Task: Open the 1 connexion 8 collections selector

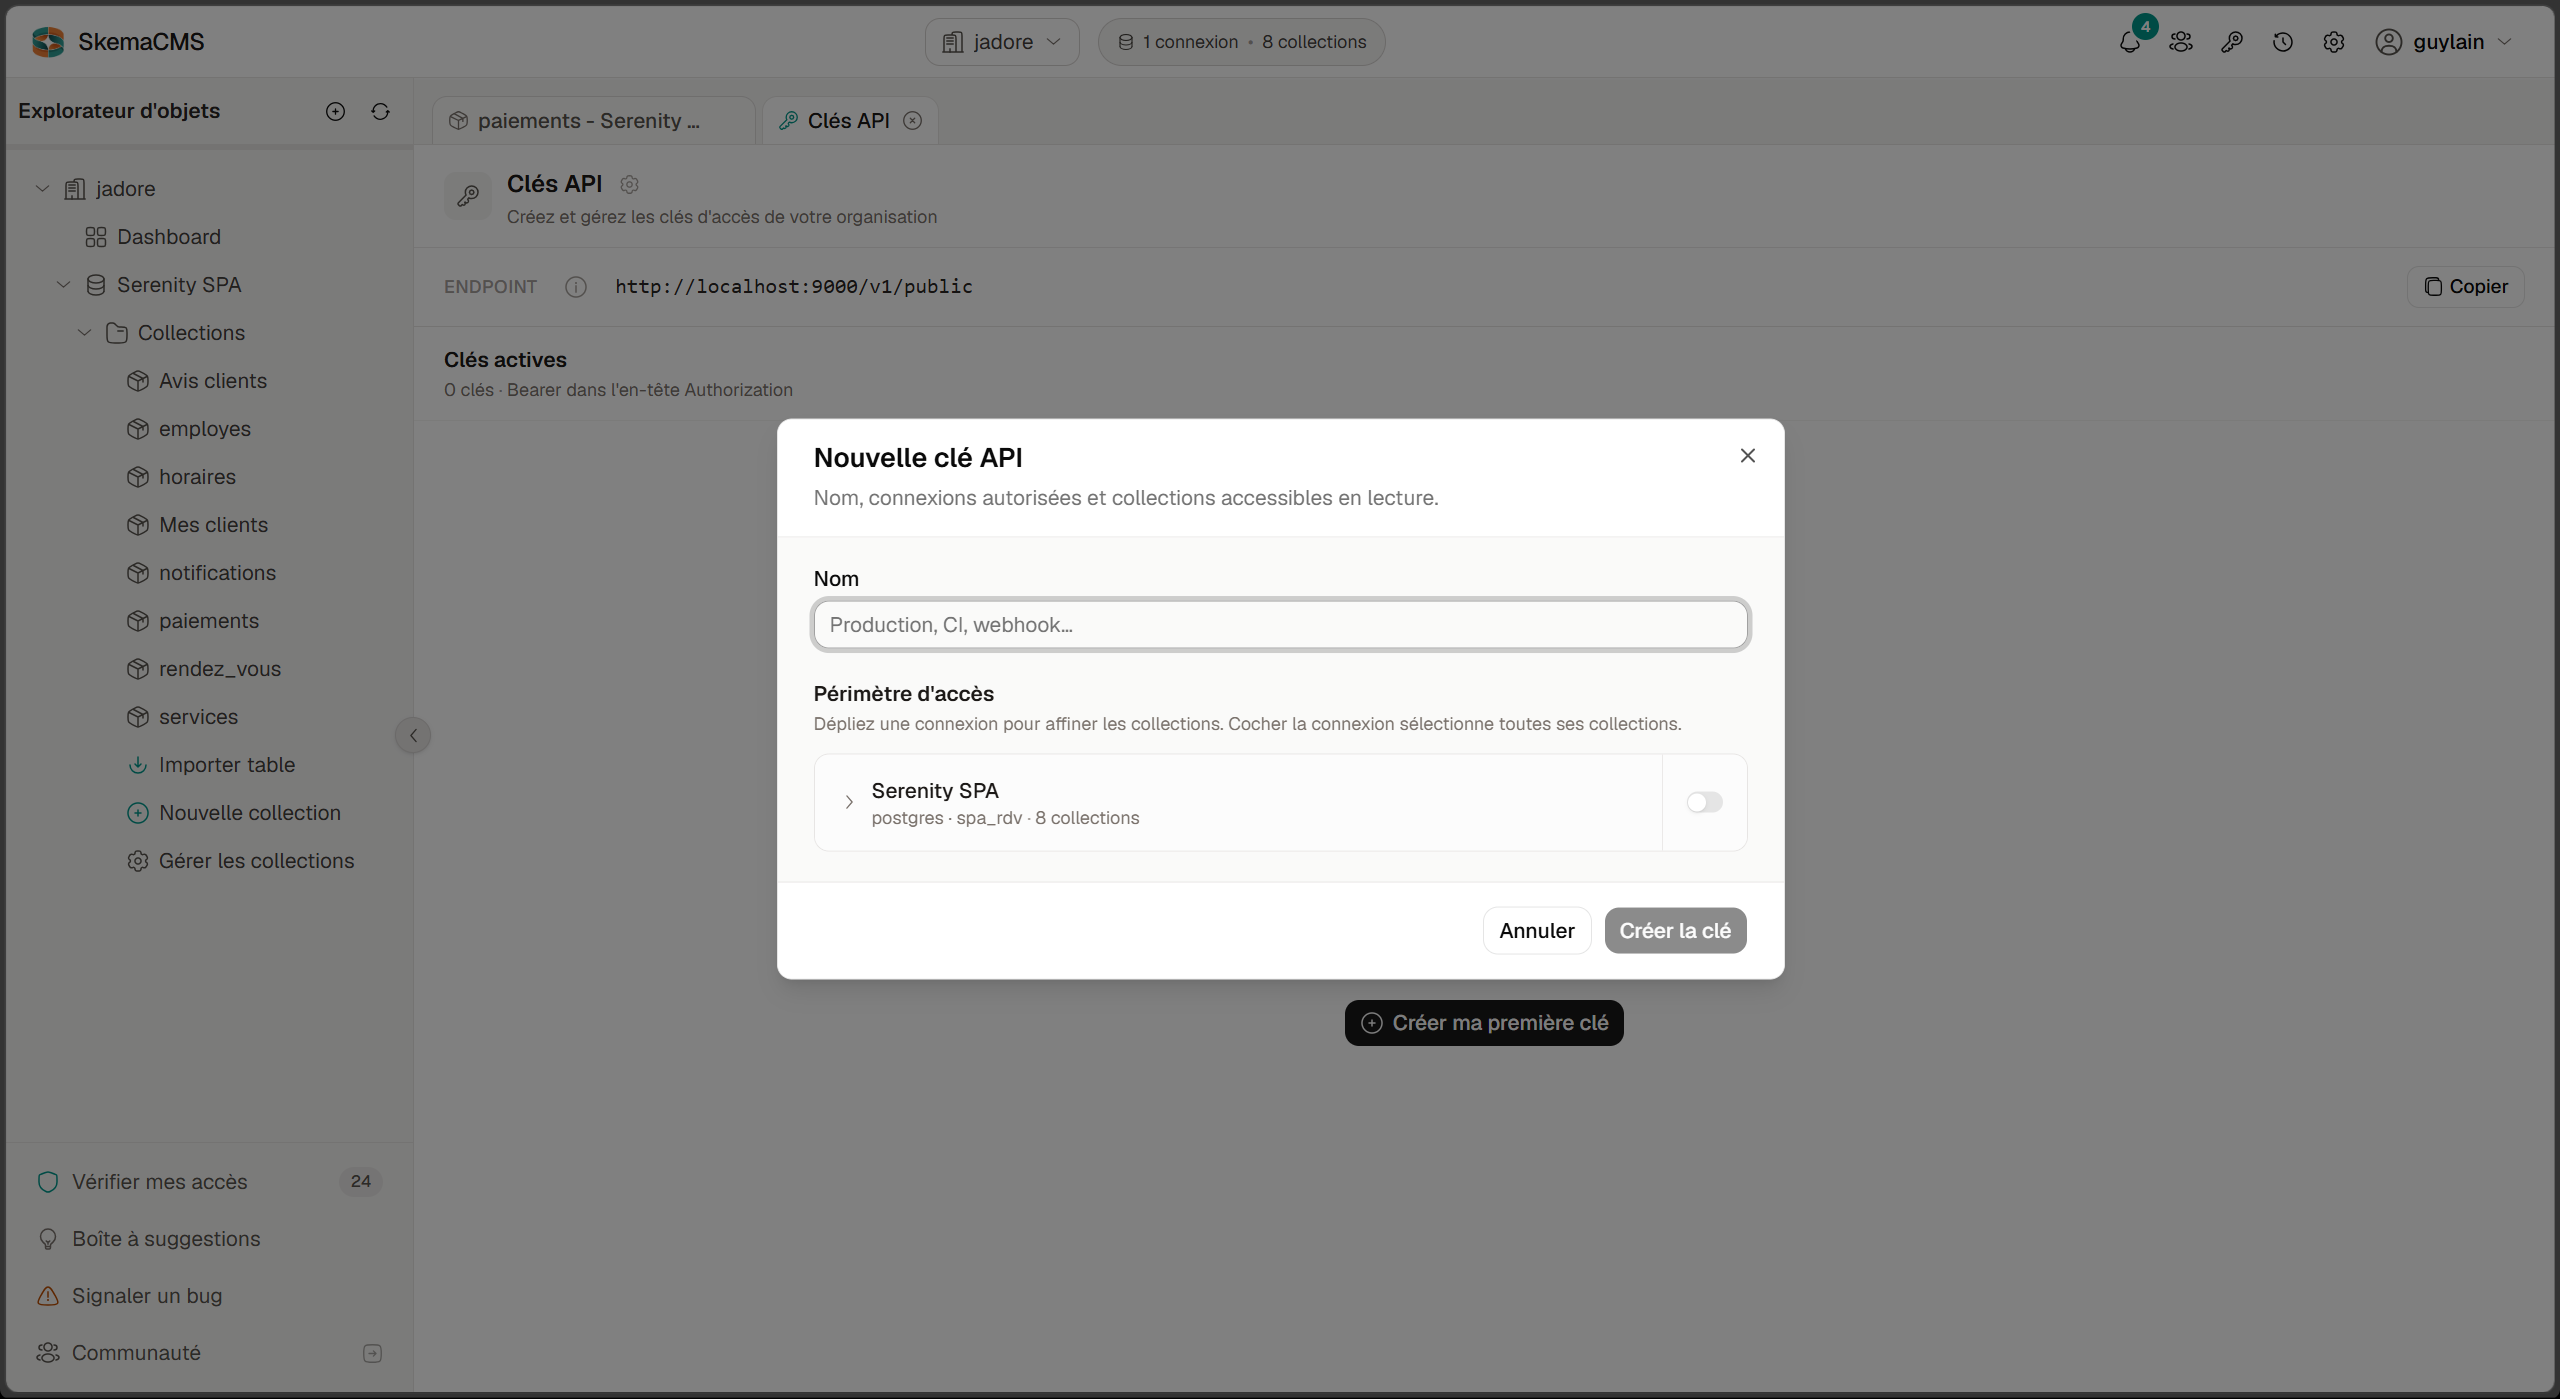Action: tap(1241, 42)
